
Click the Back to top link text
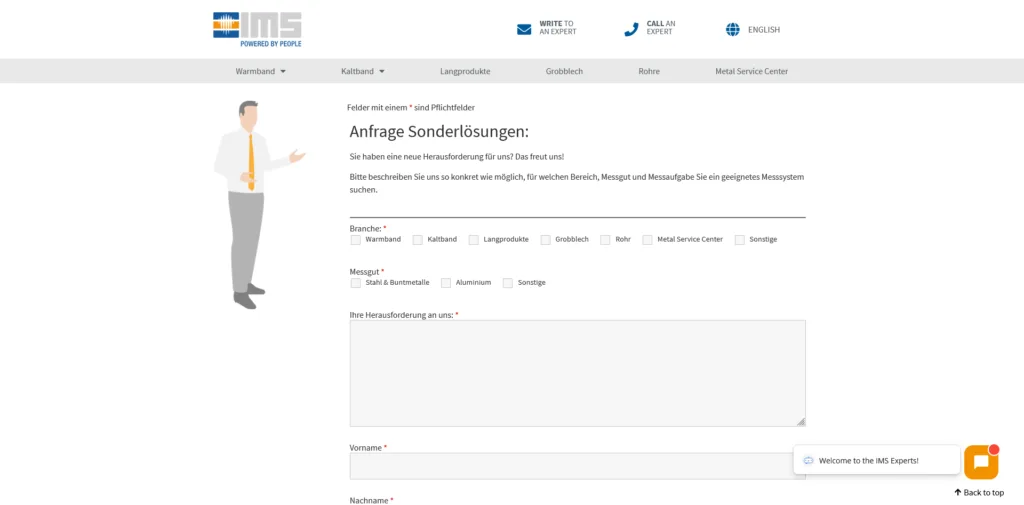coord(984,493)
